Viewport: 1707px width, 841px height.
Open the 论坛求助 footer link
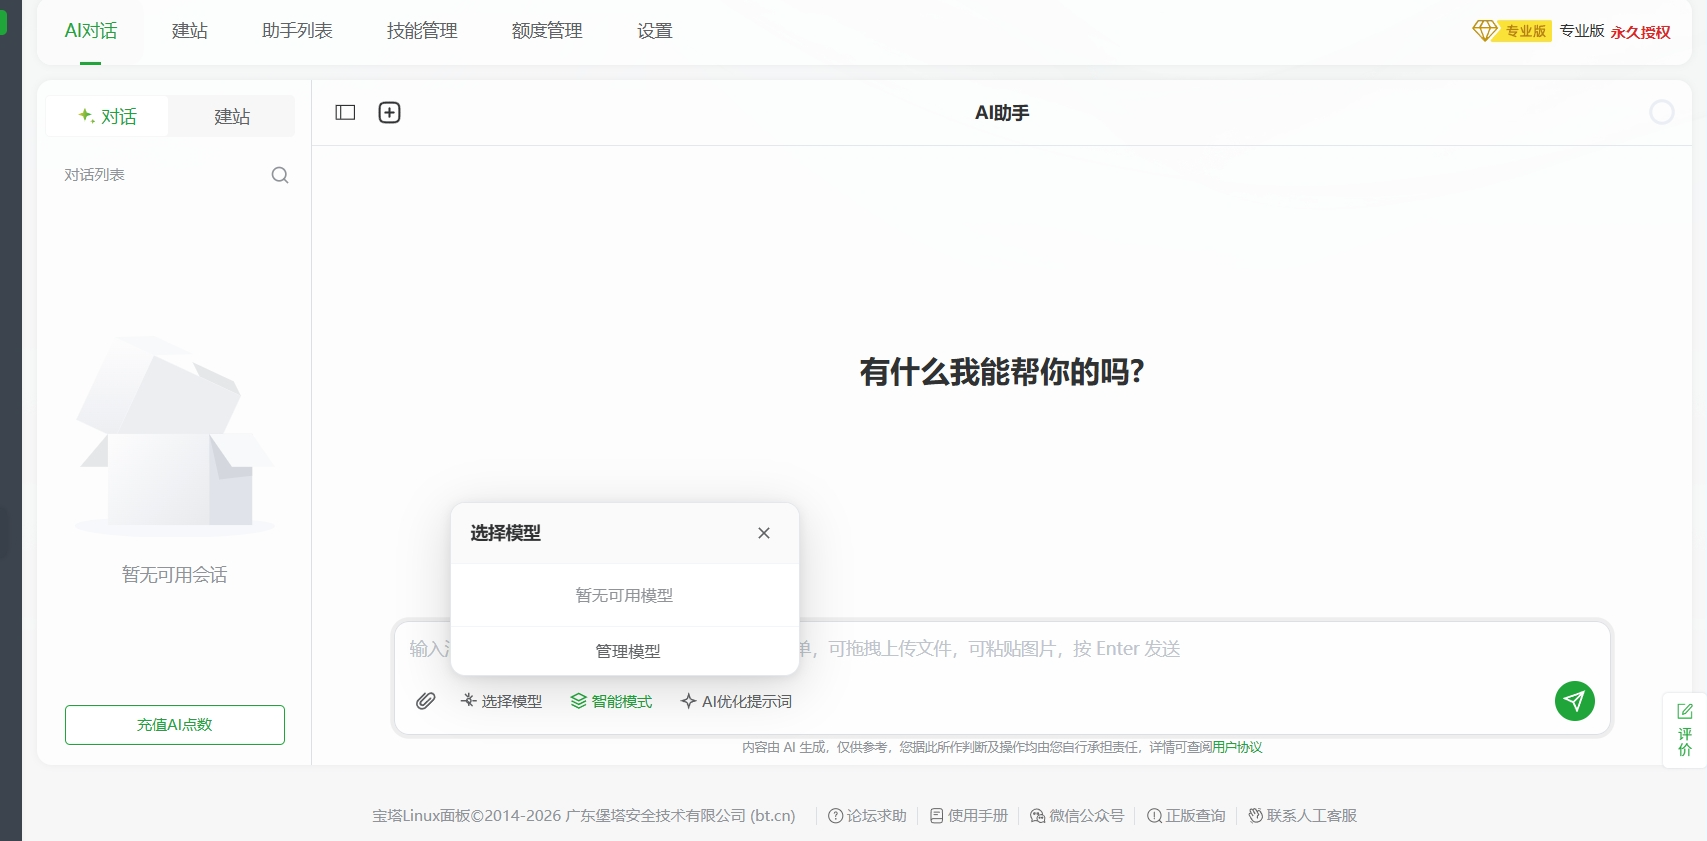(x=867, y=816)
